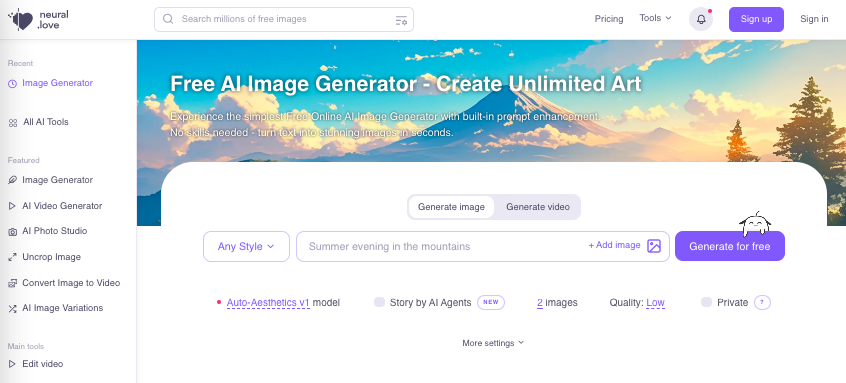Open the notifications bell

pos(701,19)
